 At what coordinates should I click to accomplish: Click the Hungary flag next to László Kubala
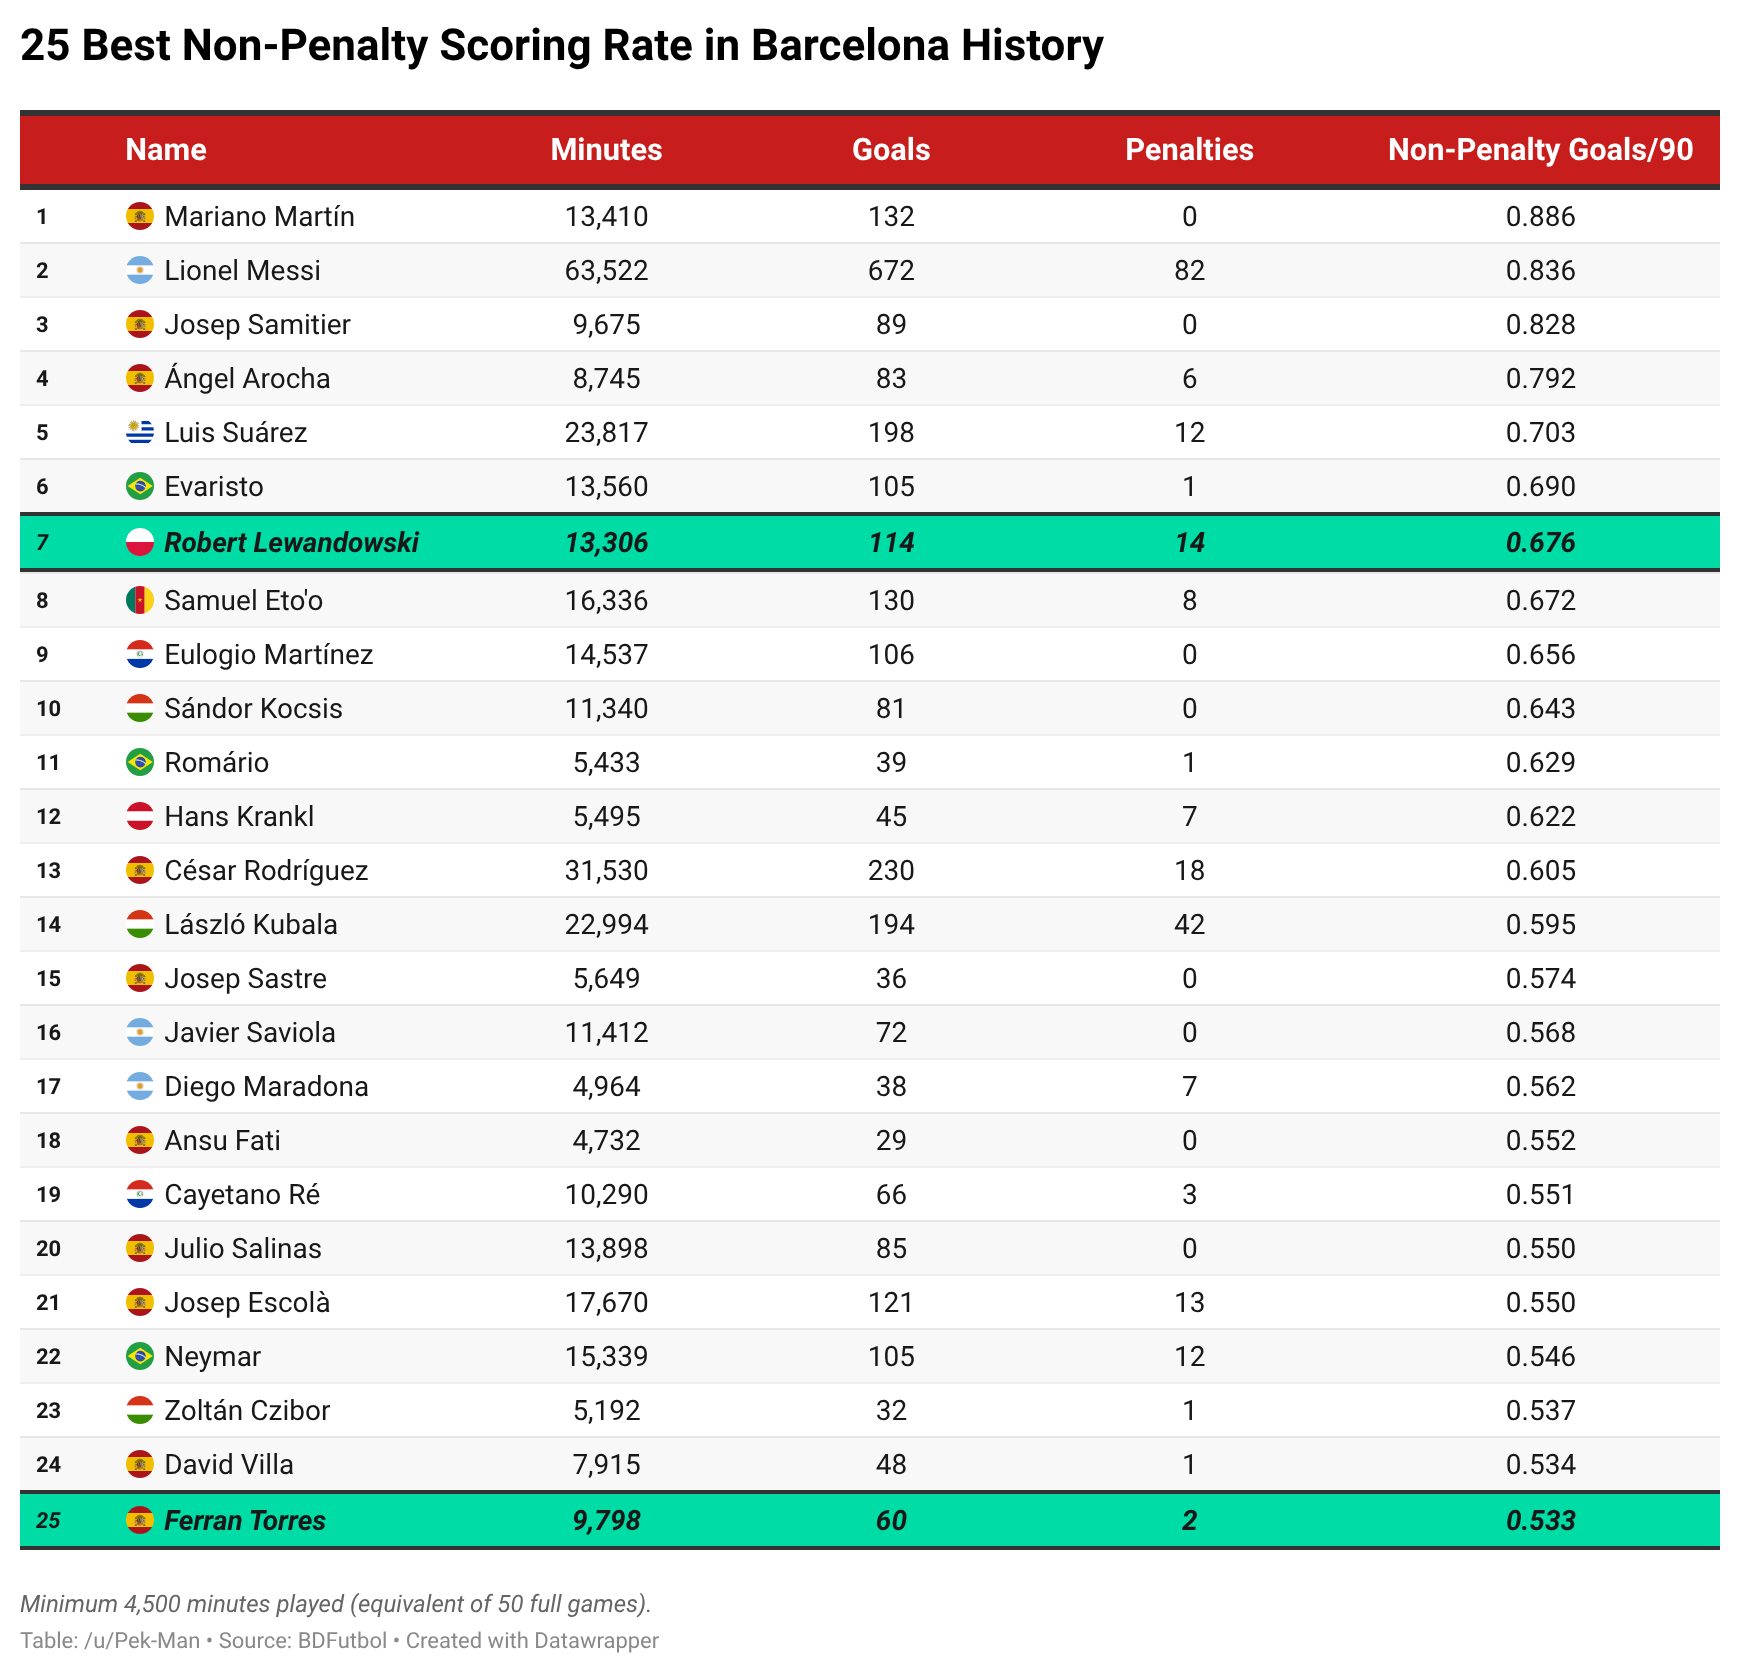click(x=139, y=924)
